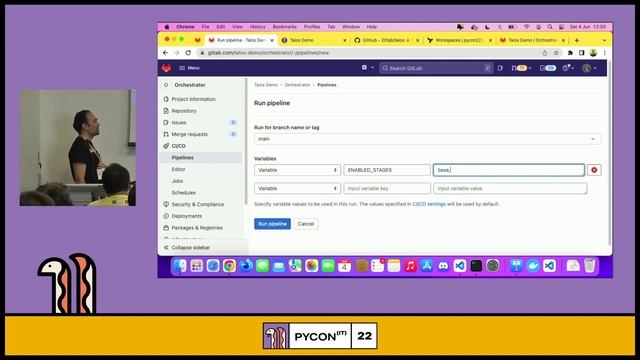The image size is (640, 360).
Task: Select Editor under CI/CD
Action: (178, 169)
